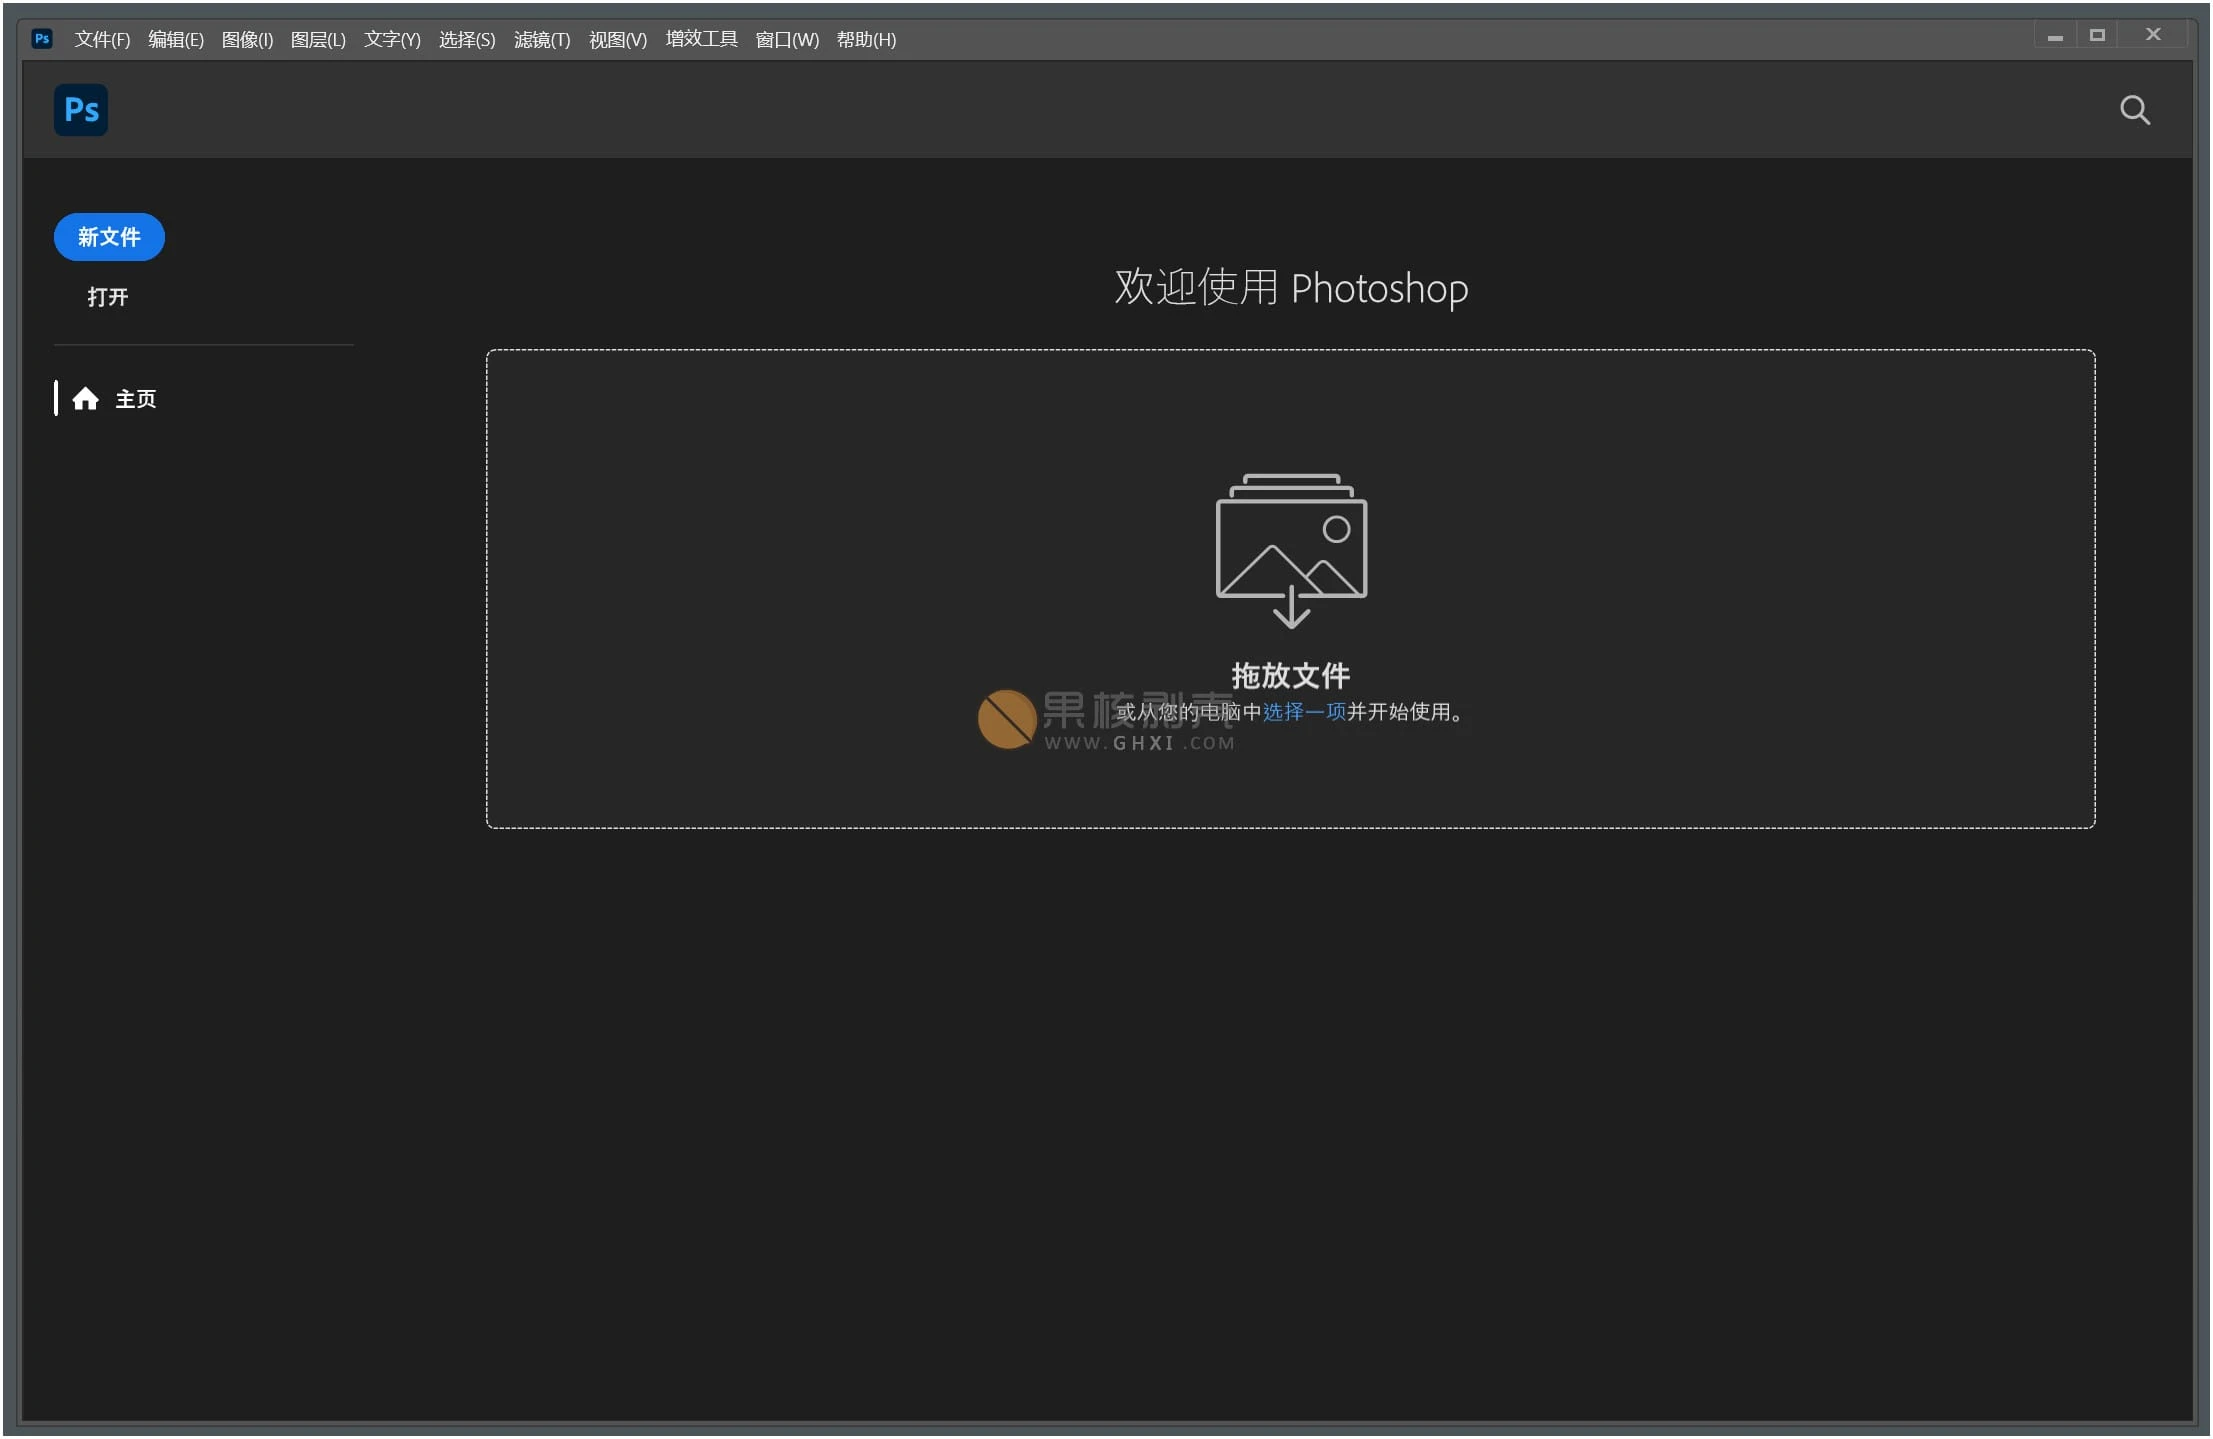Maximize the Photoshop window
2213x1439 pixels.
(2097, 36)
